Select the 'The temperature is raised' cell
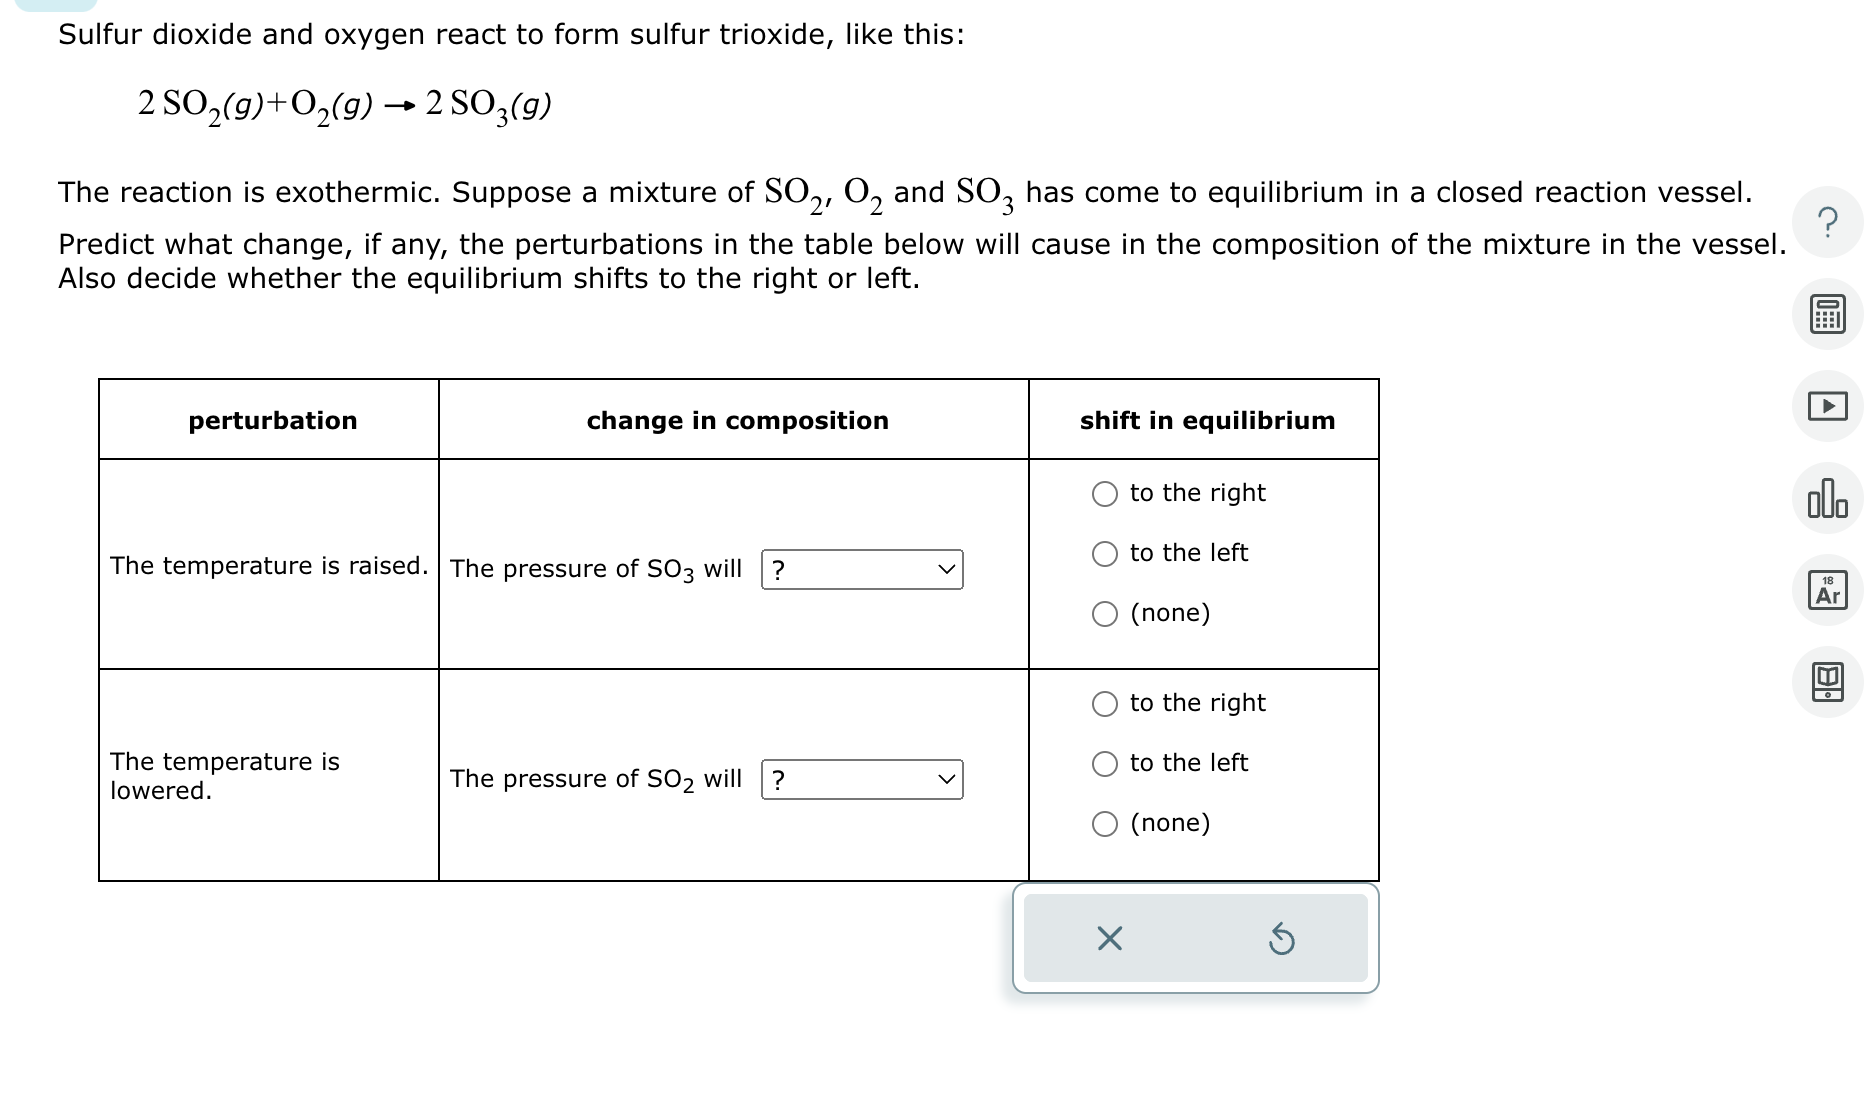Image resolution: width=1866 pixels, height=1102 pixels. [x=270, y=565]
